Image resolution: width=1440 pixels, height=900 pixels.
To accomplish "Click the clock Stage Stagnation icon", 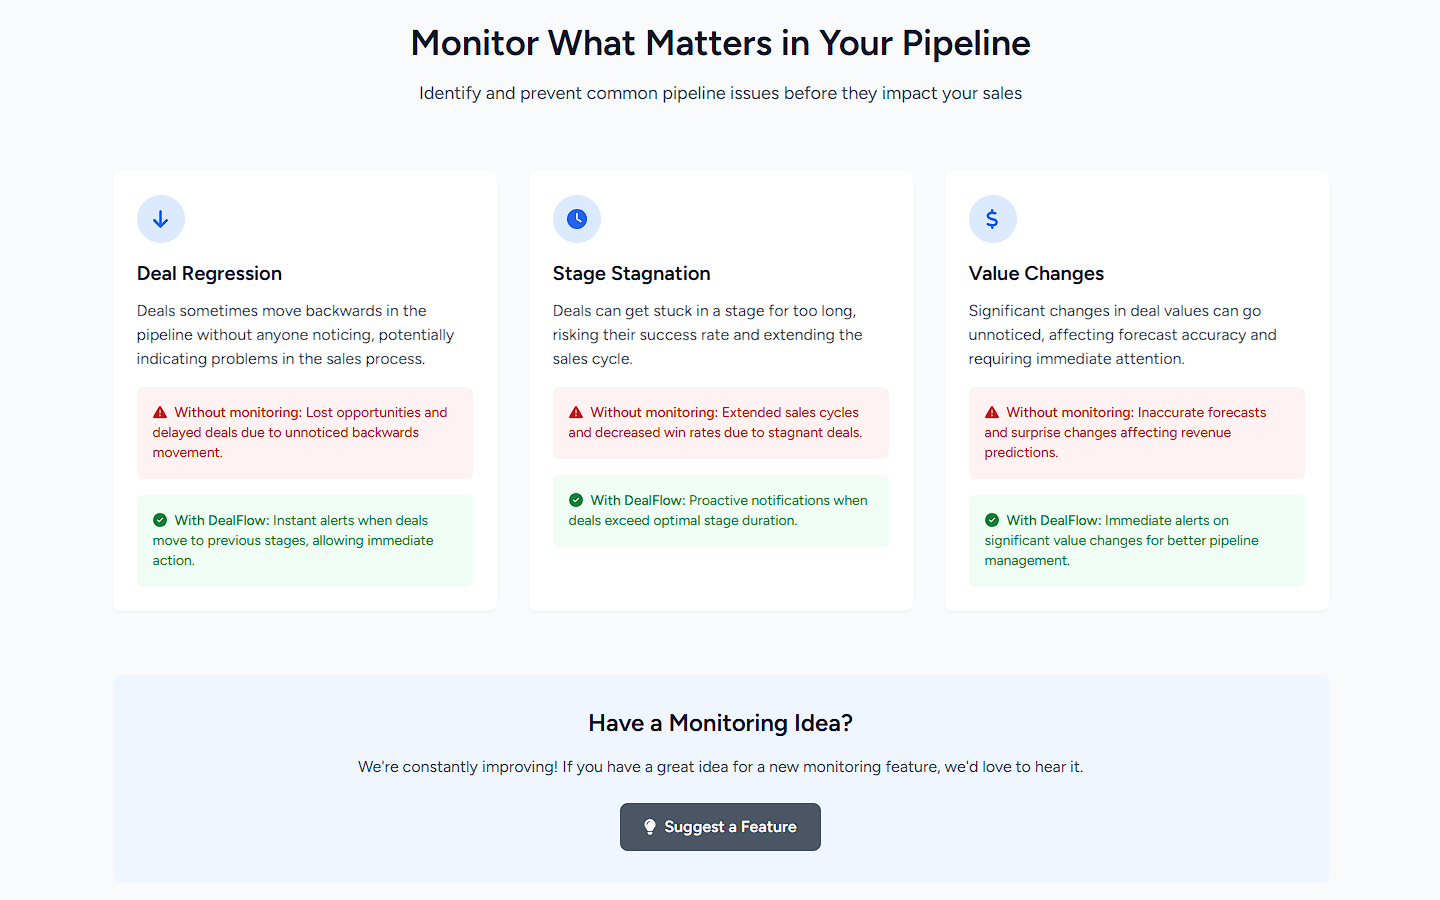I will coord(577,219).
